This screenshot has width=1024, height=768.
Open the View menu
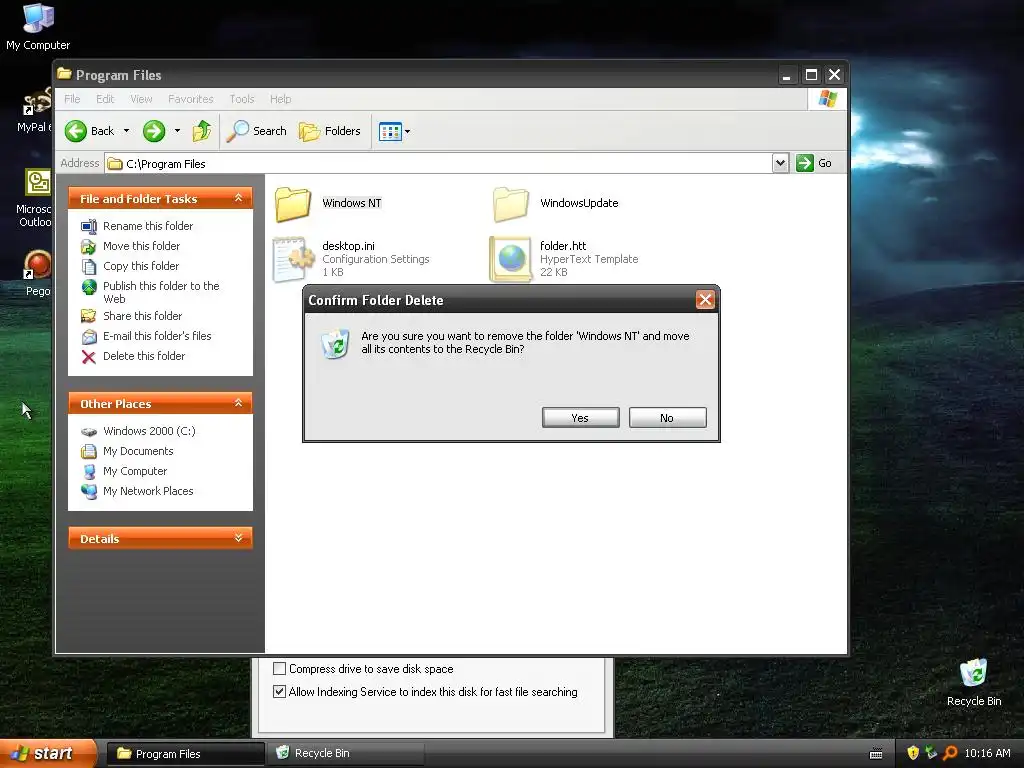141,99
